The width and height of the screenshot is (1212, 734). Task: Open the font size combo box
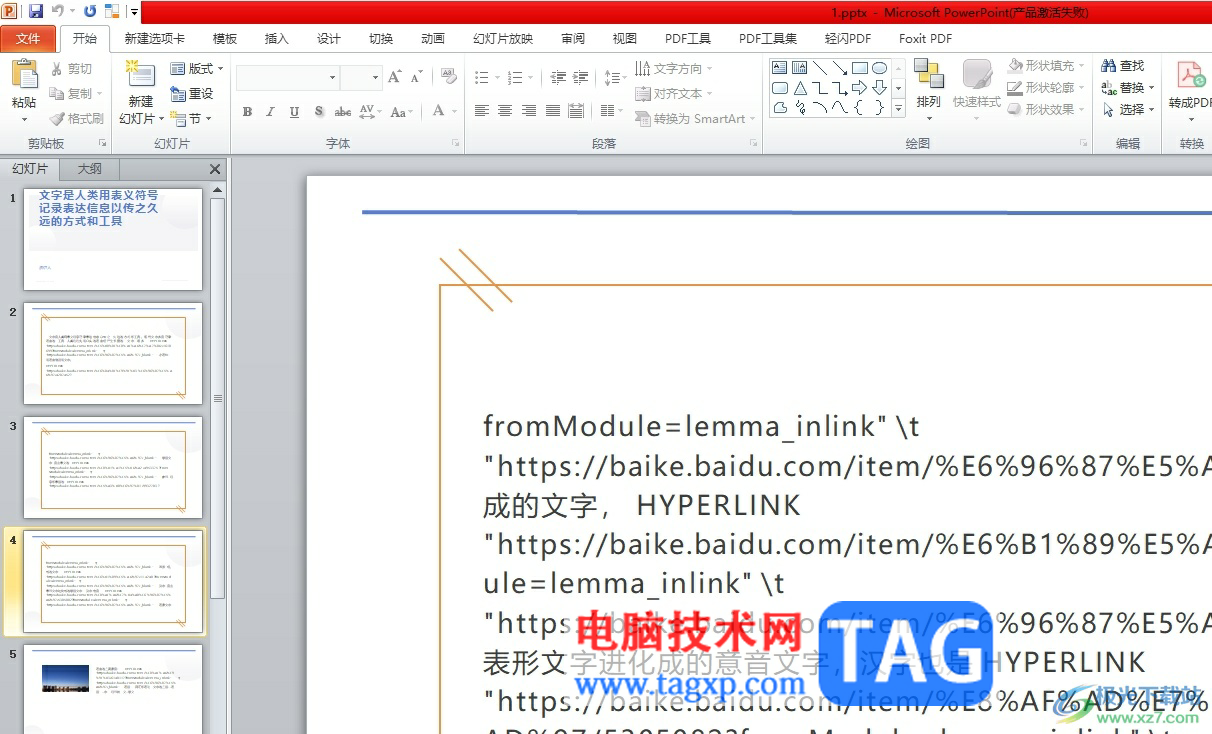(361, 77)
